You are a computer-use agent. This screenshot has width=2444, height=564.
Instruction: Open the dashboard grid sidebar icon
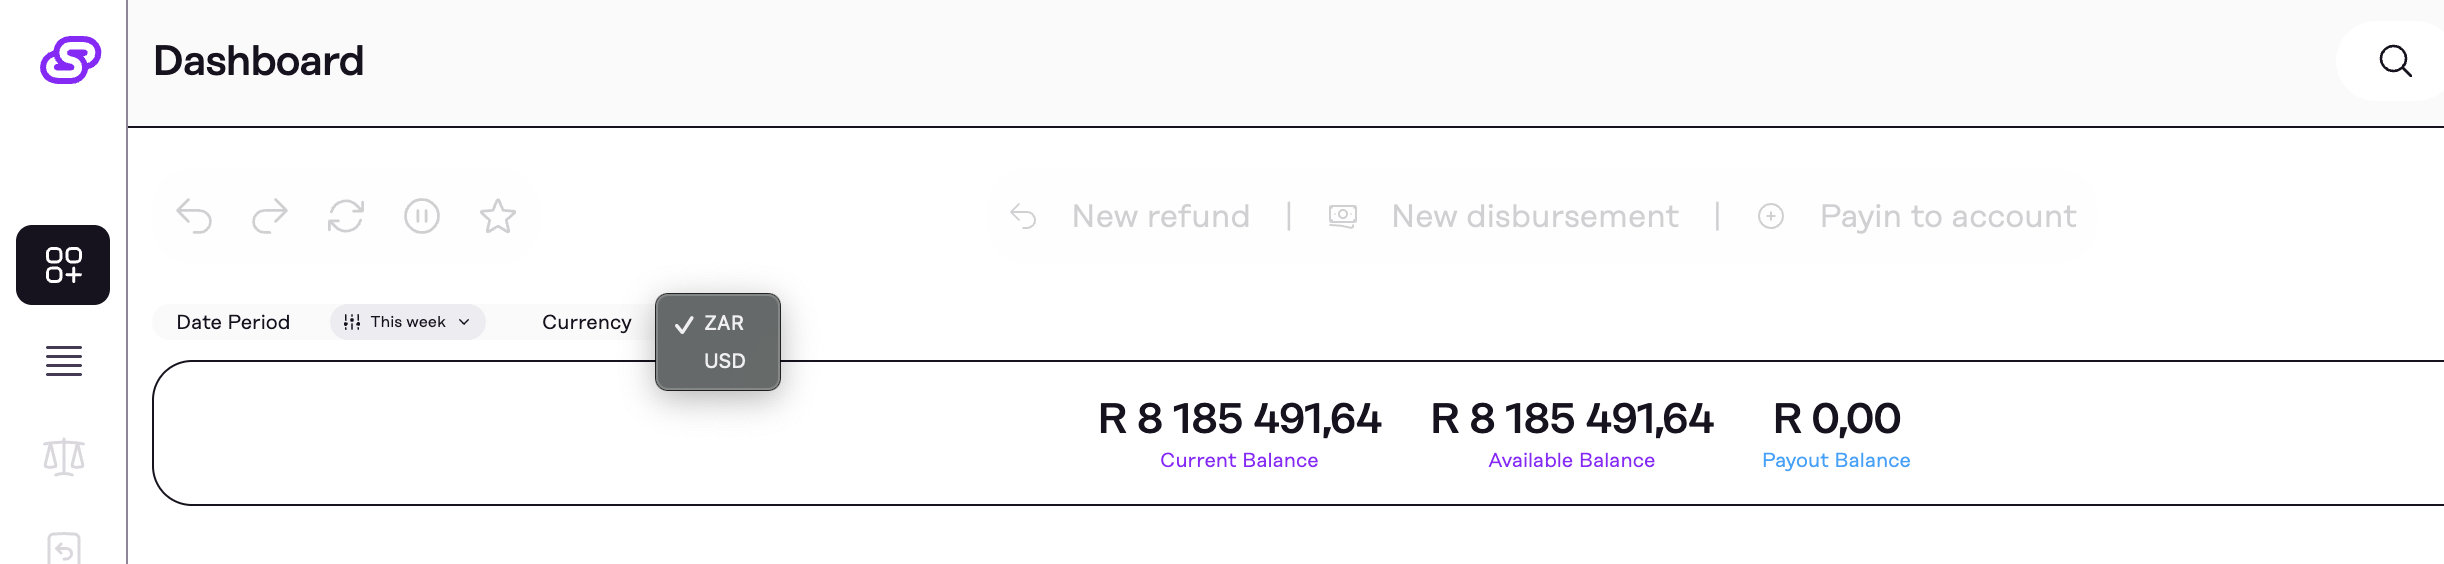[x=63, y=265]
